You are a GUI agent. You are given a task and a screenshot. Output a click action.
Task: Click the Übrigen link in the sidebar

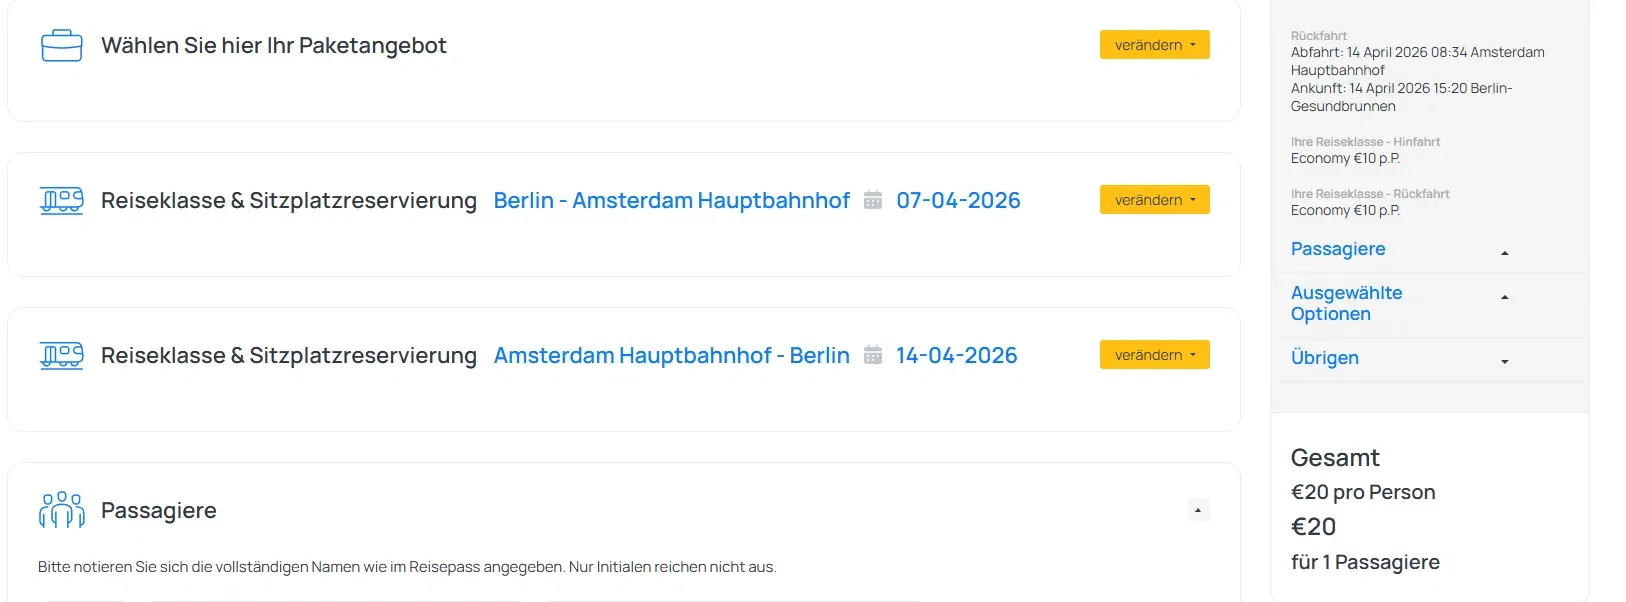point(1324,357)
